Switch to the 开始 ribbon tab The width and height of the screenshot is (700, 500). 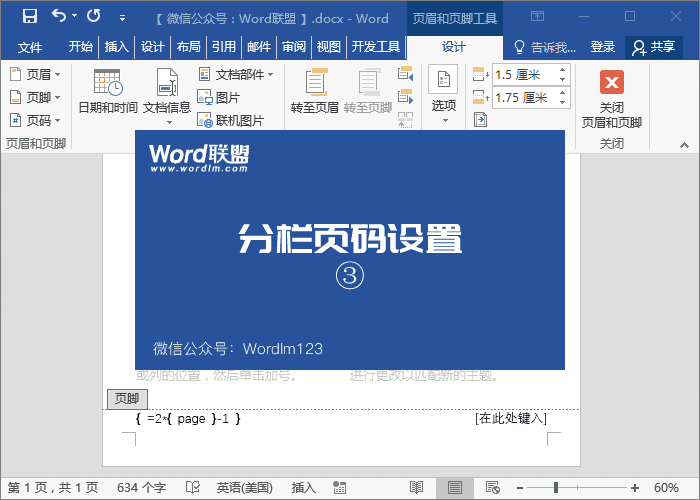(81, 46)
